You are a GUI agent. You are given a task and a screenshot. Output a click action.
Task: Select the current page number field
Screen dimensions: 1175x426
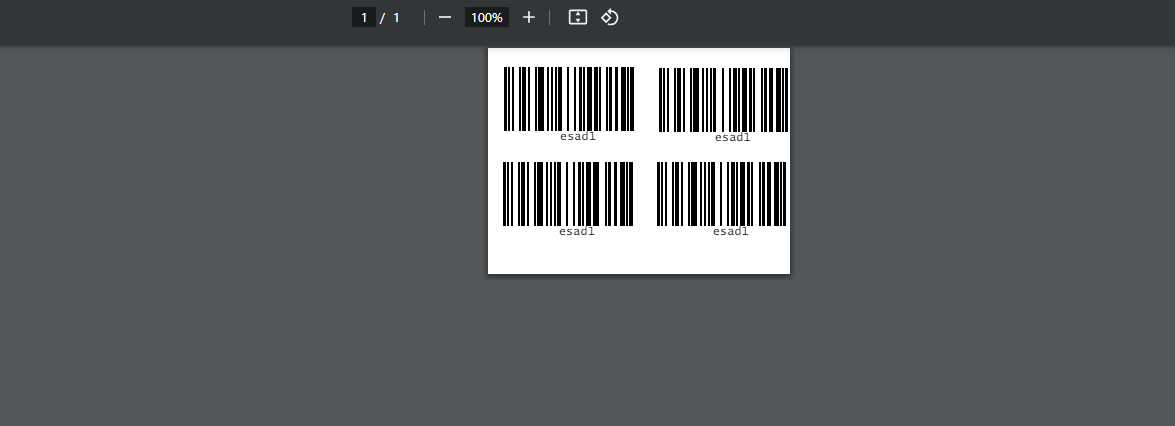pos(363,17)
